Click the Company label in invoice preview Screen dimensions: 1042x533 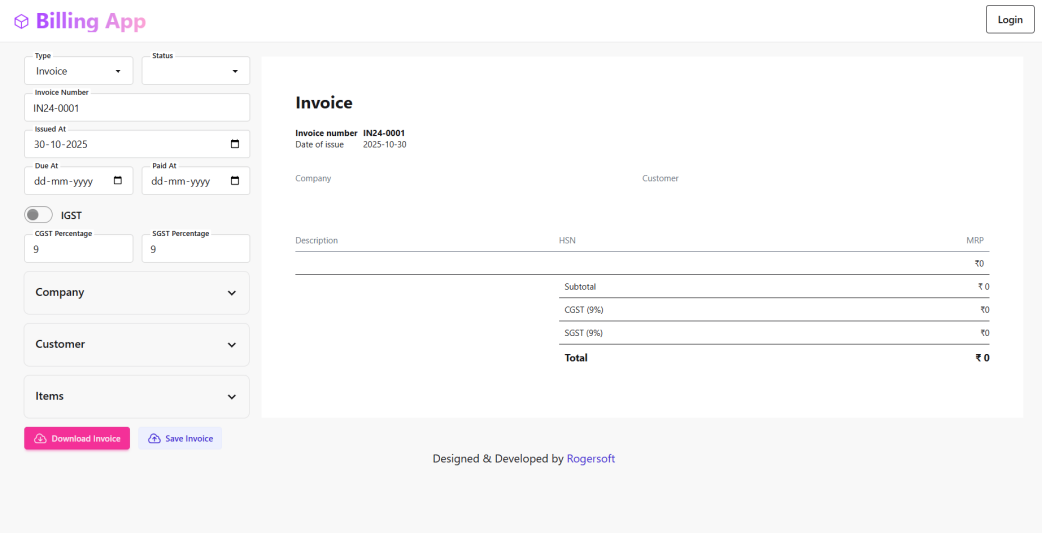(313, 179)
